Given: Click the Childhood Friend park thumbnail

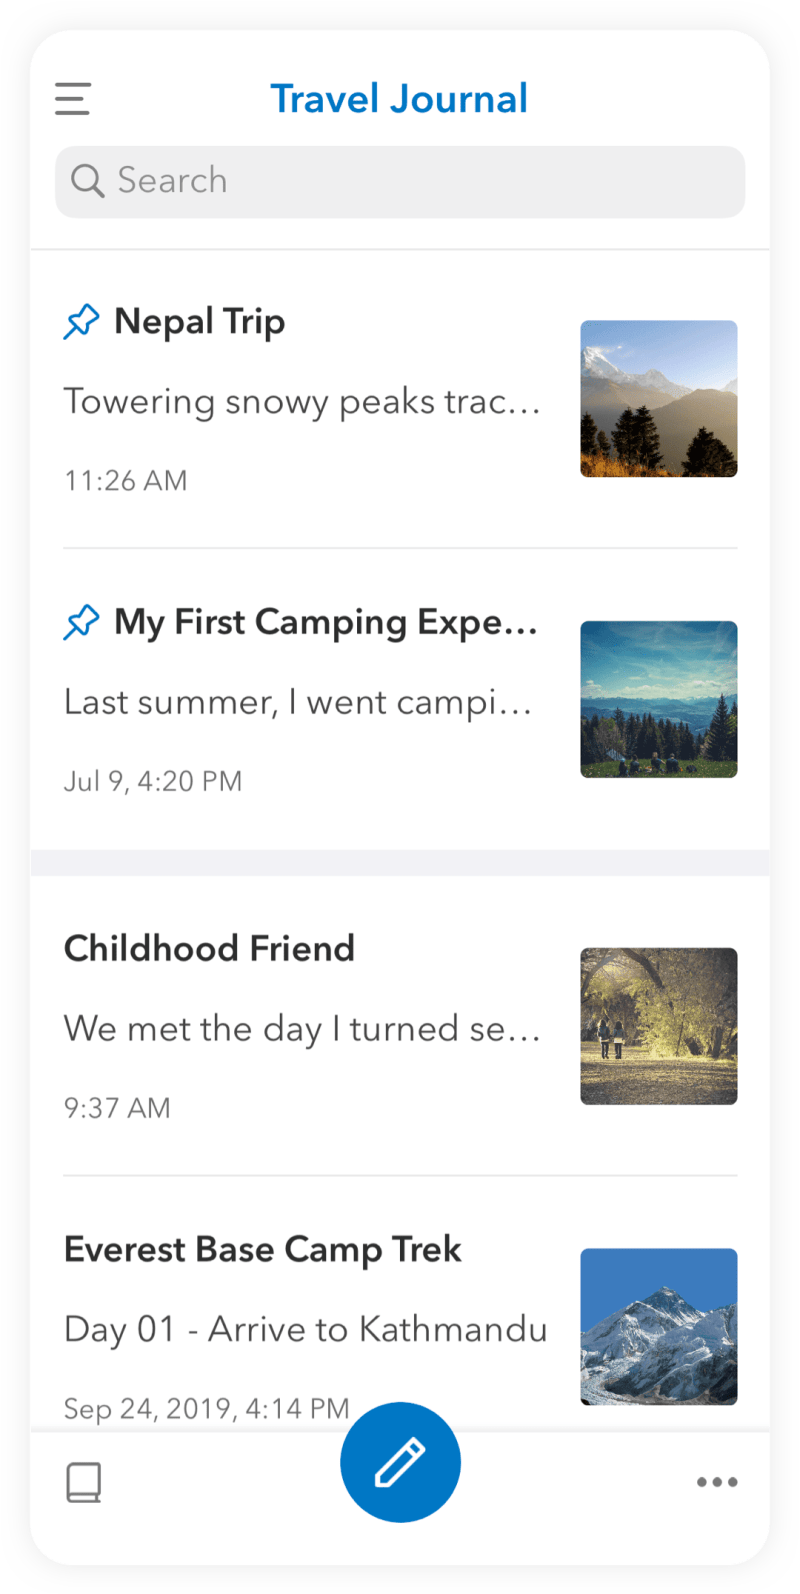Looking at the screenshot, I should click(659, 1026).
